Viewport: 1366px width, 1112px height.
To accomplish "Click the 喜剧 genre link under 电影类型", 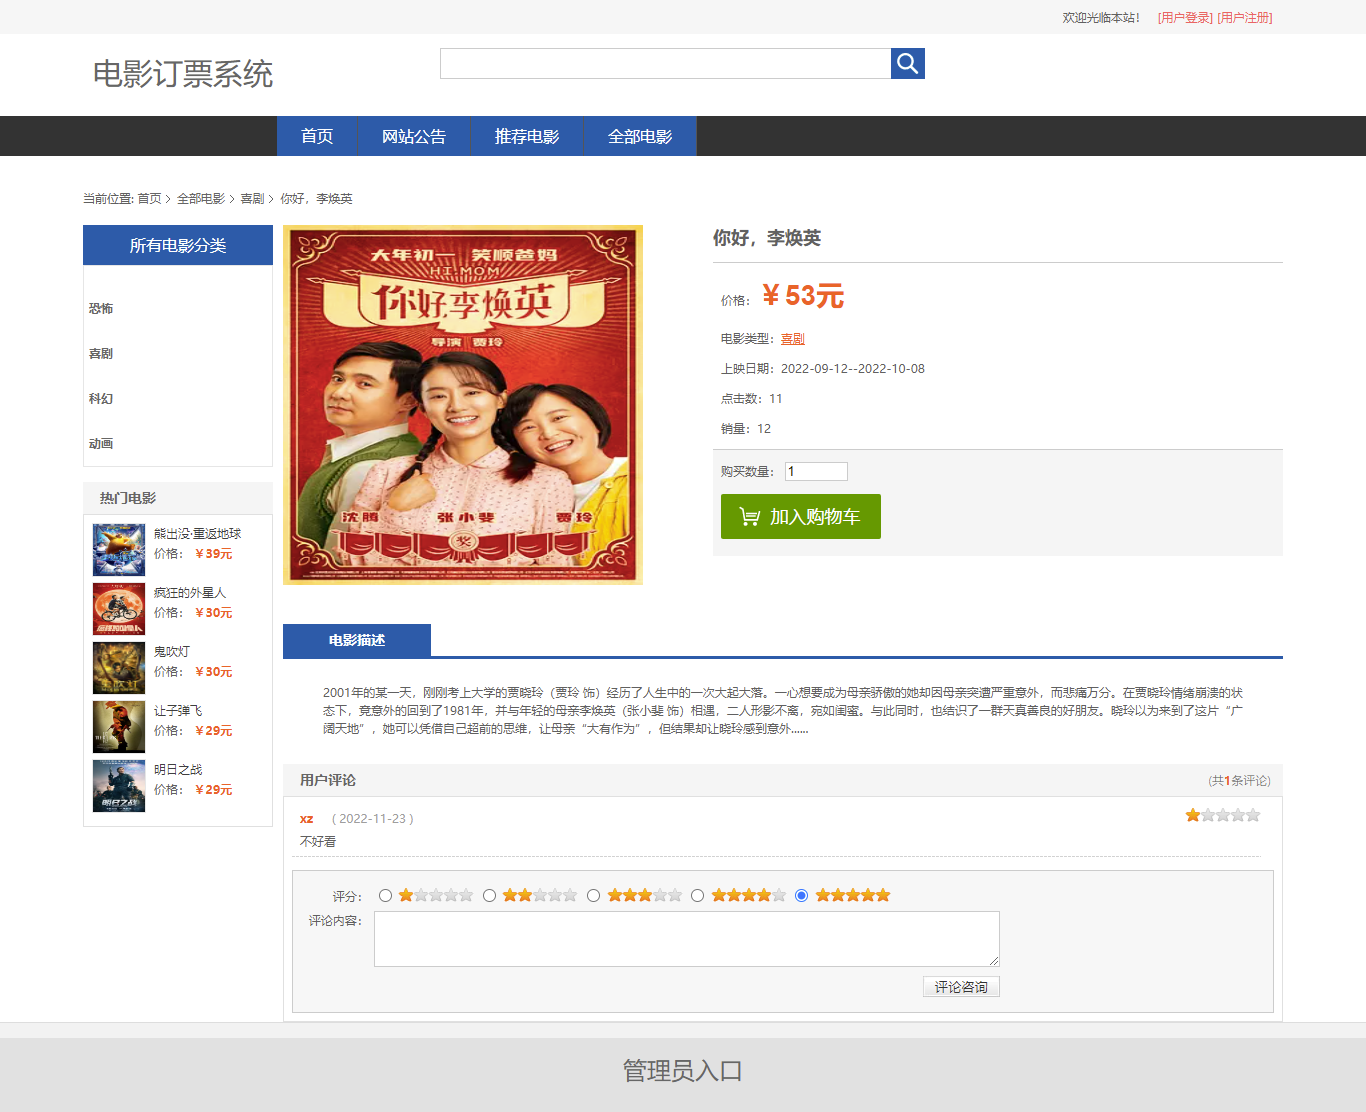I will click(792, 338).
